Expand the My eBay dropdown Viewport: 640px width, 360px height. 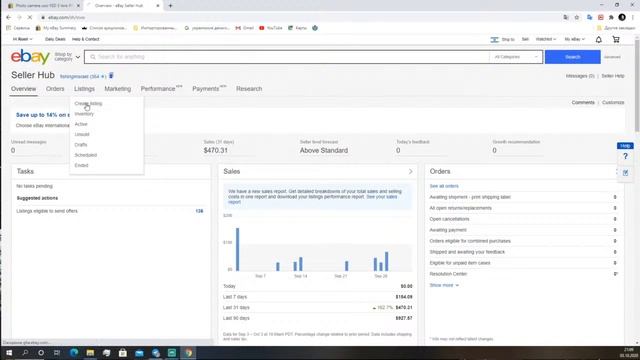tap(575, 39)
